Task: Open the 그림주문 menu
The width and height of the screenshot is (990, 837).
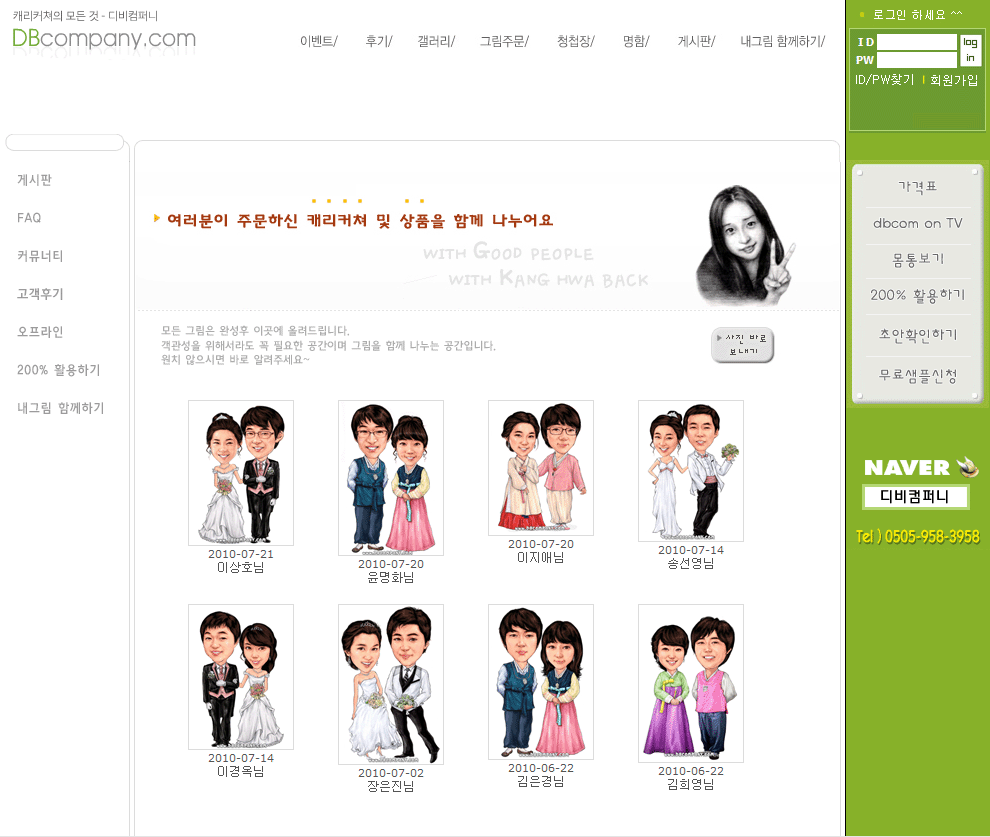Action: (504, 41)
